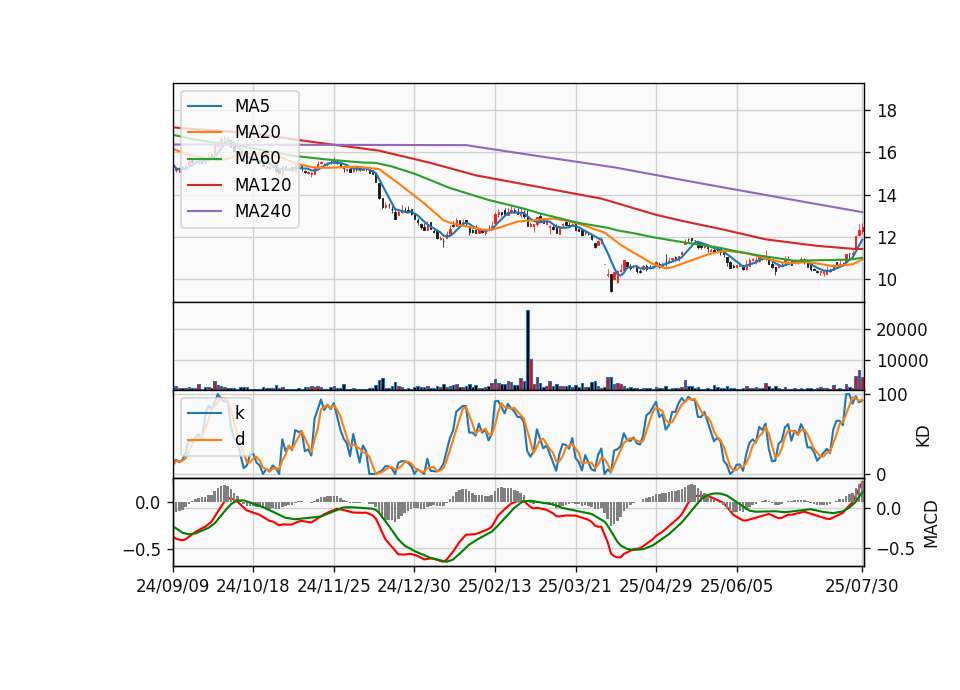Click the MA20 legend label
The image size is (960, 690).
click(258, 132)
